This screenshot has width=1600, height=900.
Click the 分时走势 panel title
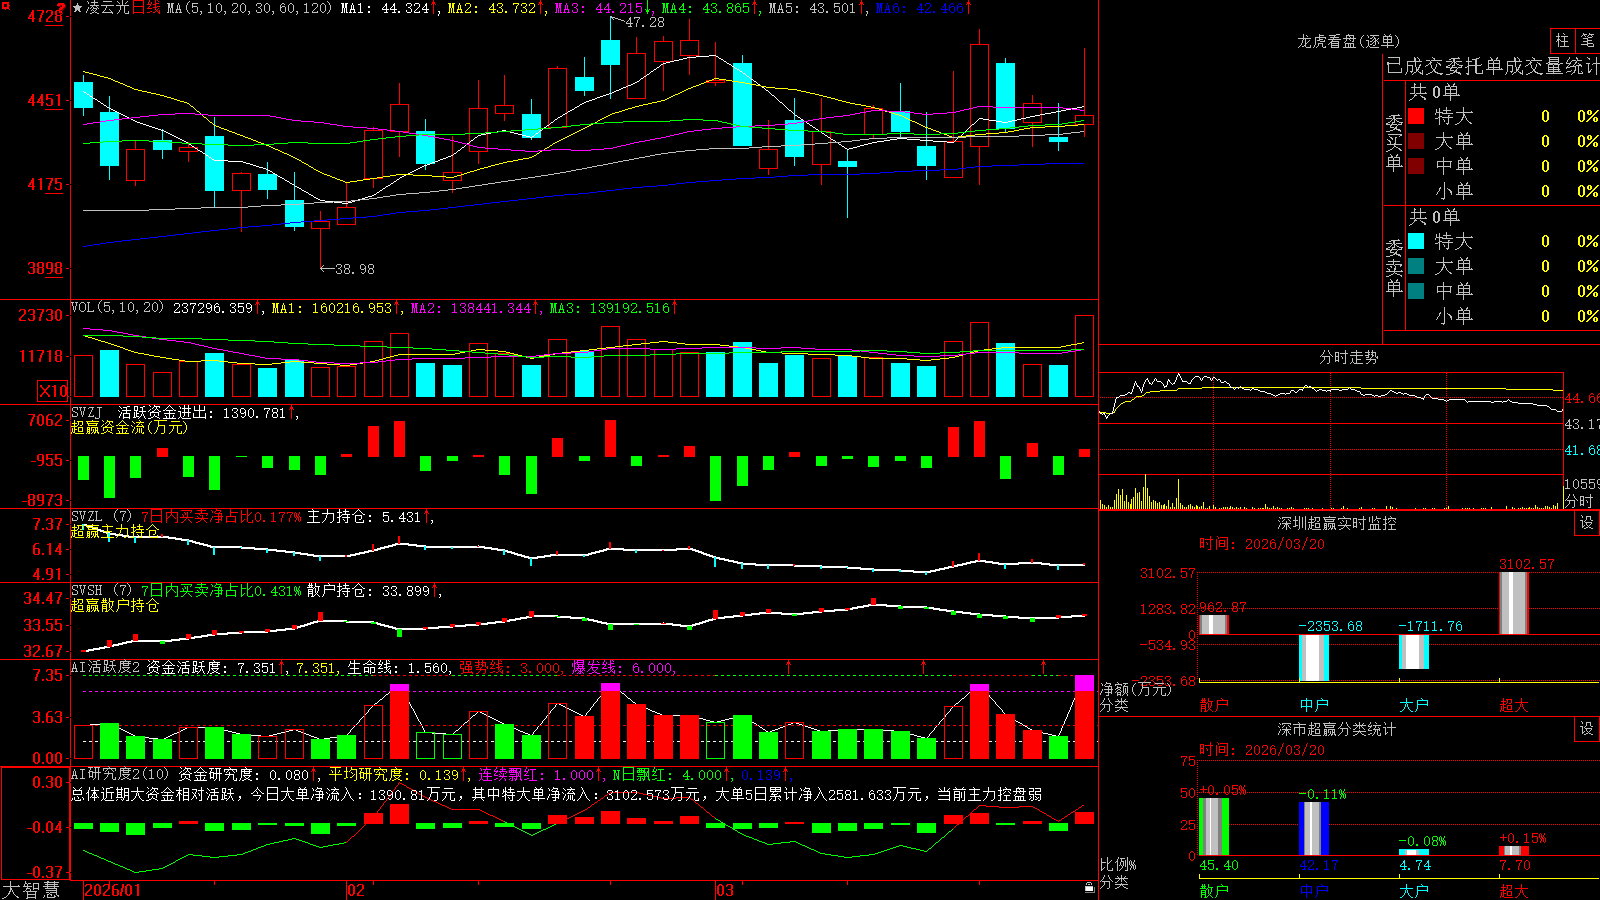(x=1349, y=357)
